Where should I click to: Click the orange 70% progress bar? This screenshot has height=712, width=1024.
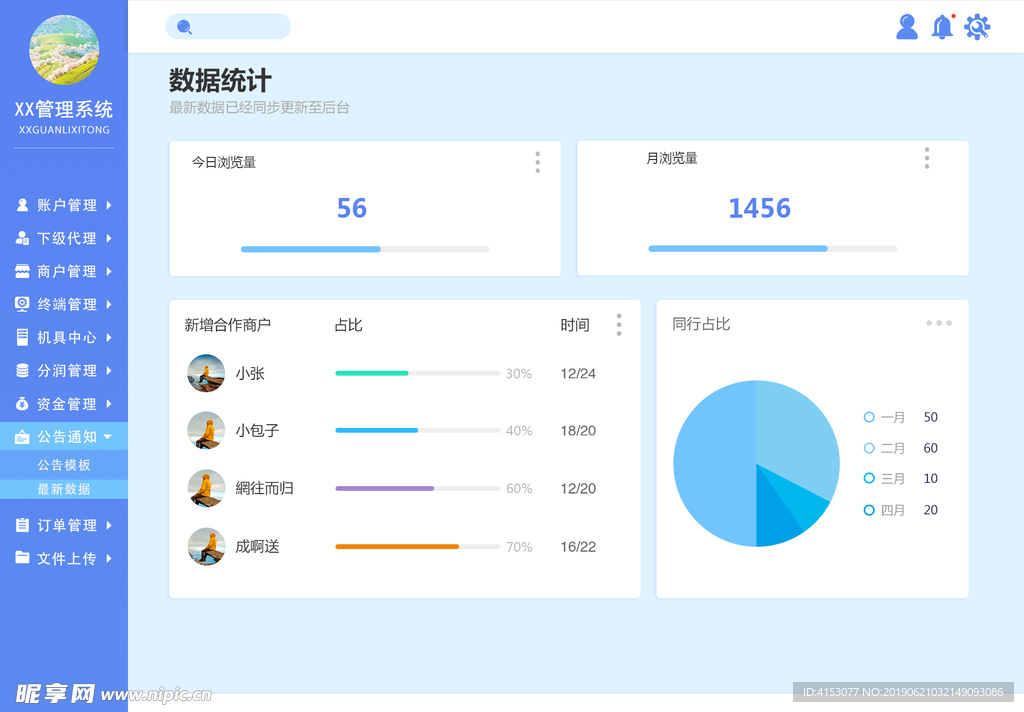click(397, 547)
